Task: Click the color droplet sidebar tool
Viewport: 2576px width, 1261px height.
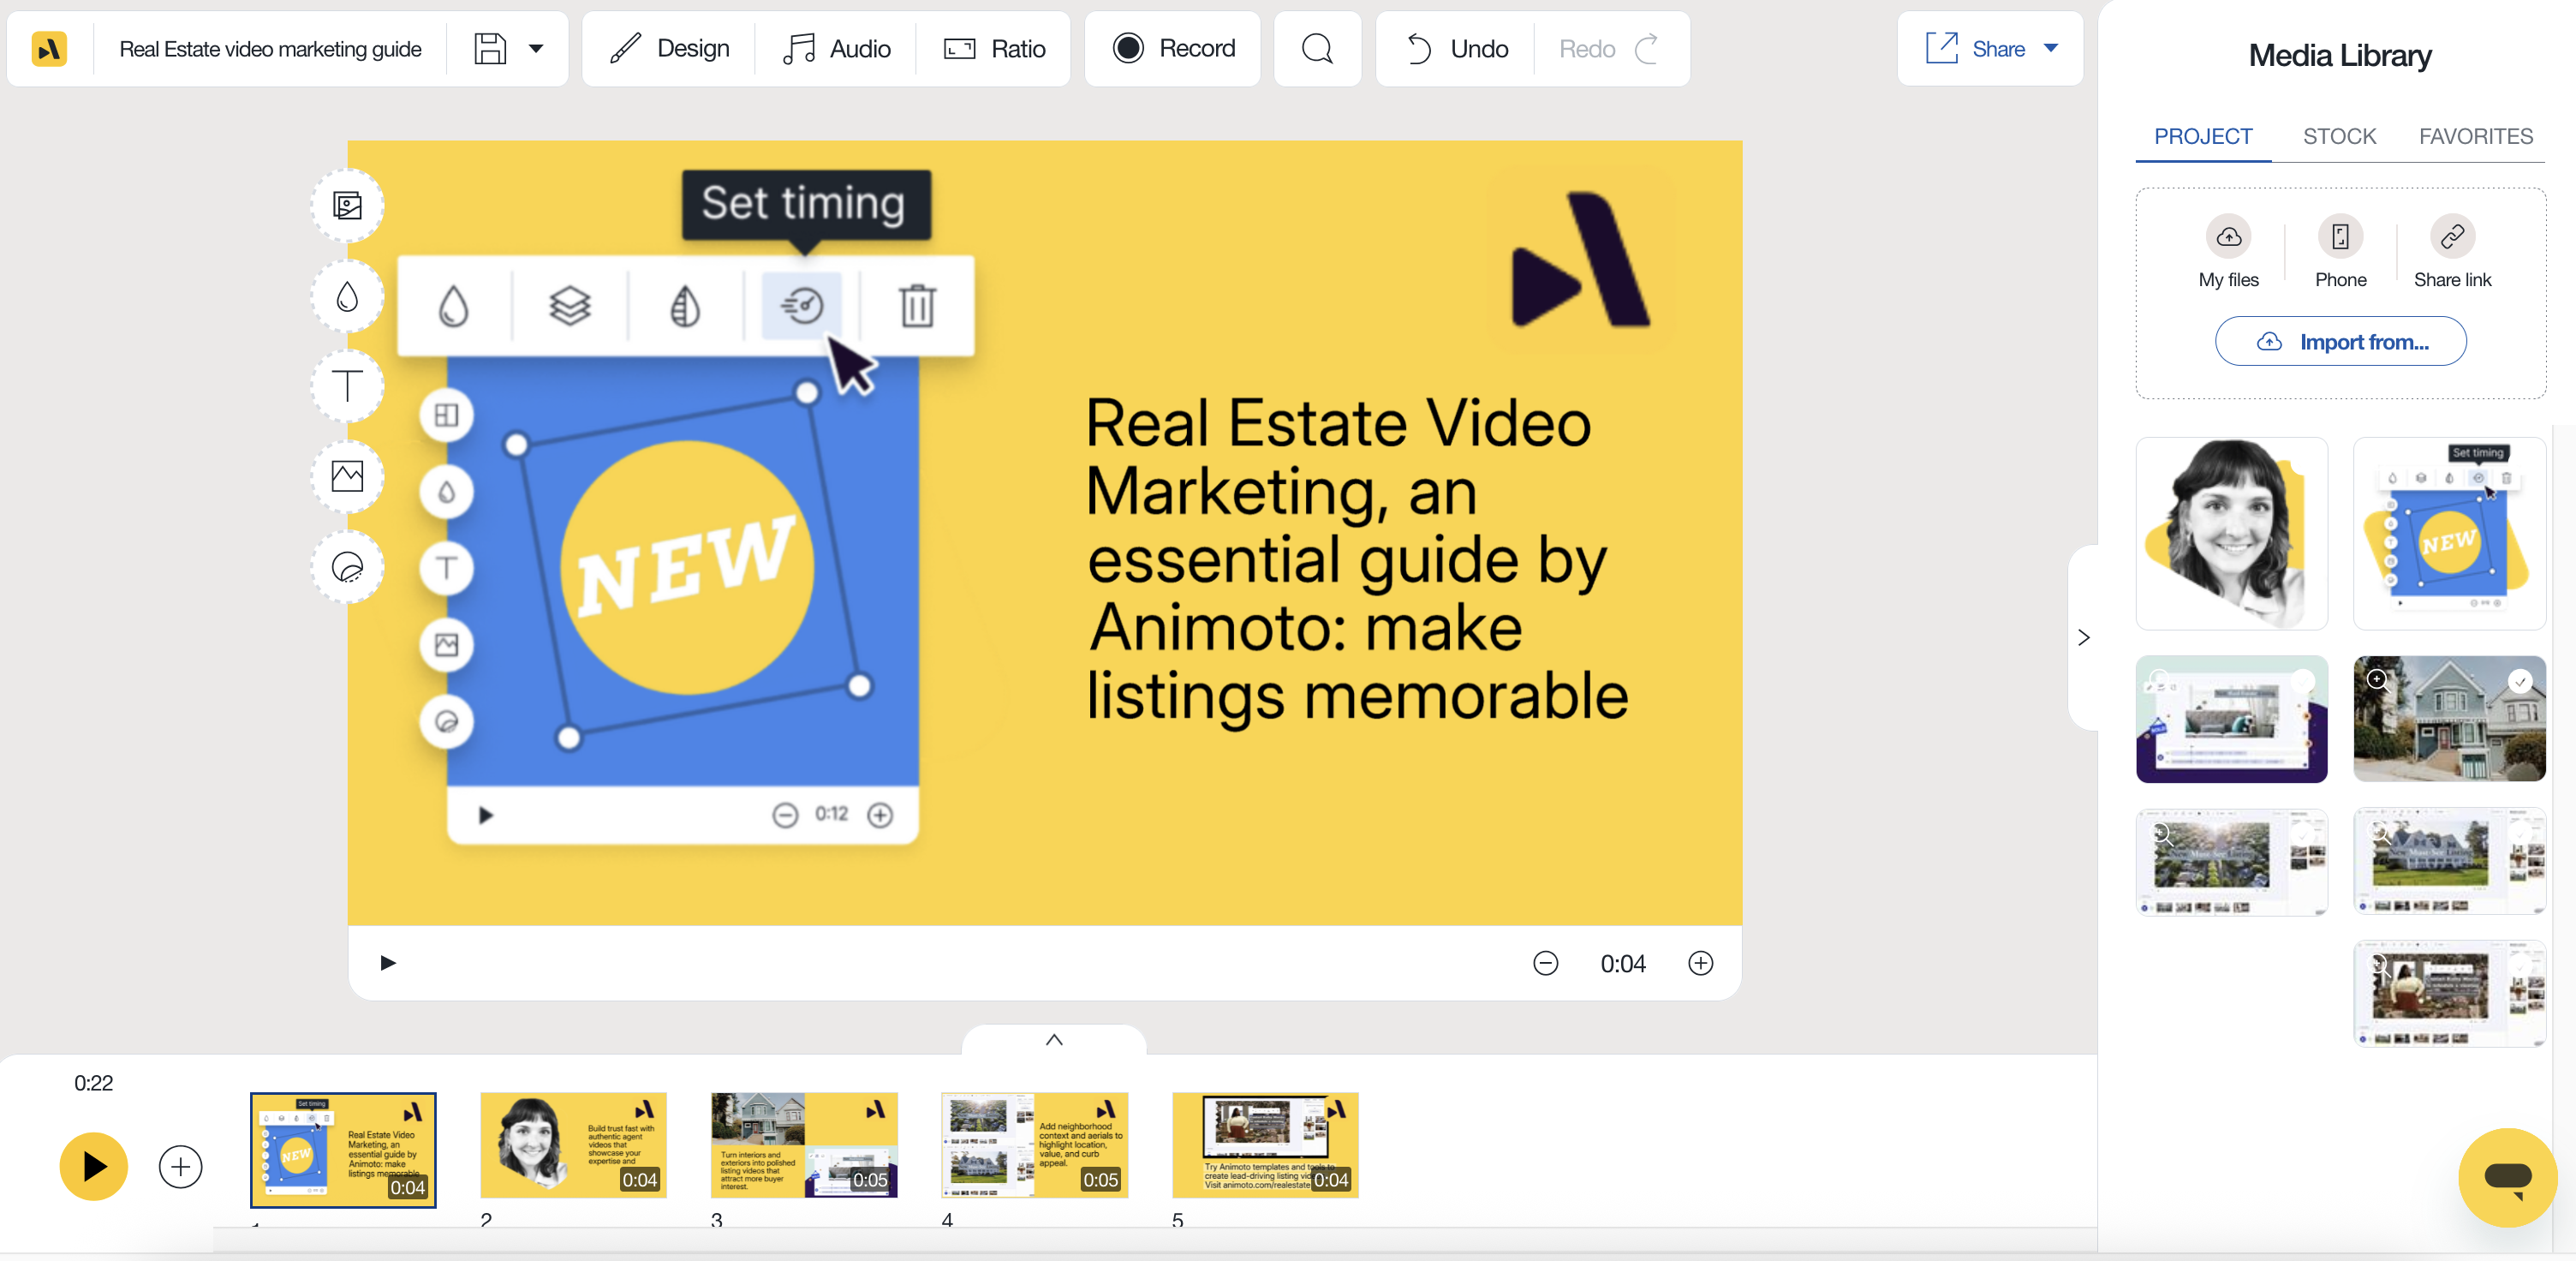Action: (347, 296)
